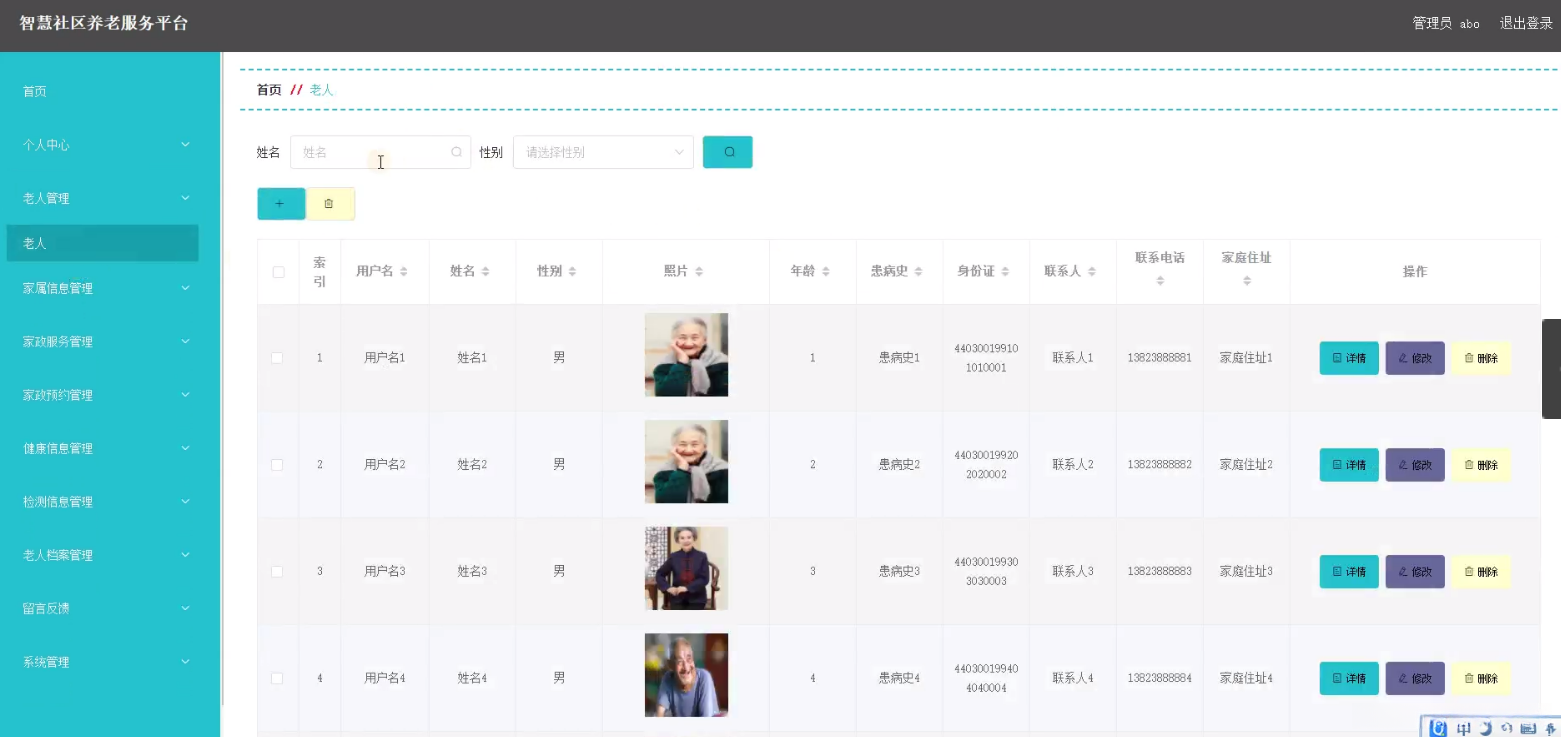Sort the table by 年龄 column
Screen dimensions: 1561x737
[826, 272]
